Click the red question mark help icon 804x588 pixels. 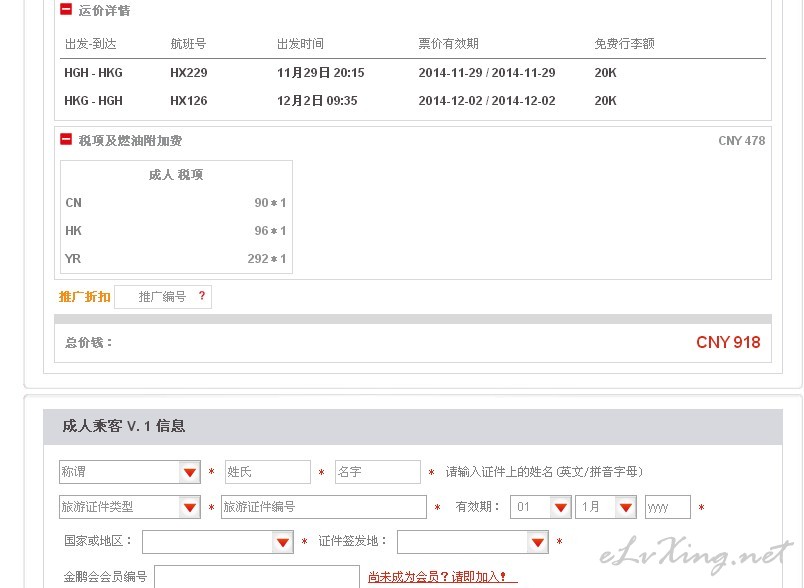pyautogui.click(x=202, y=296)
